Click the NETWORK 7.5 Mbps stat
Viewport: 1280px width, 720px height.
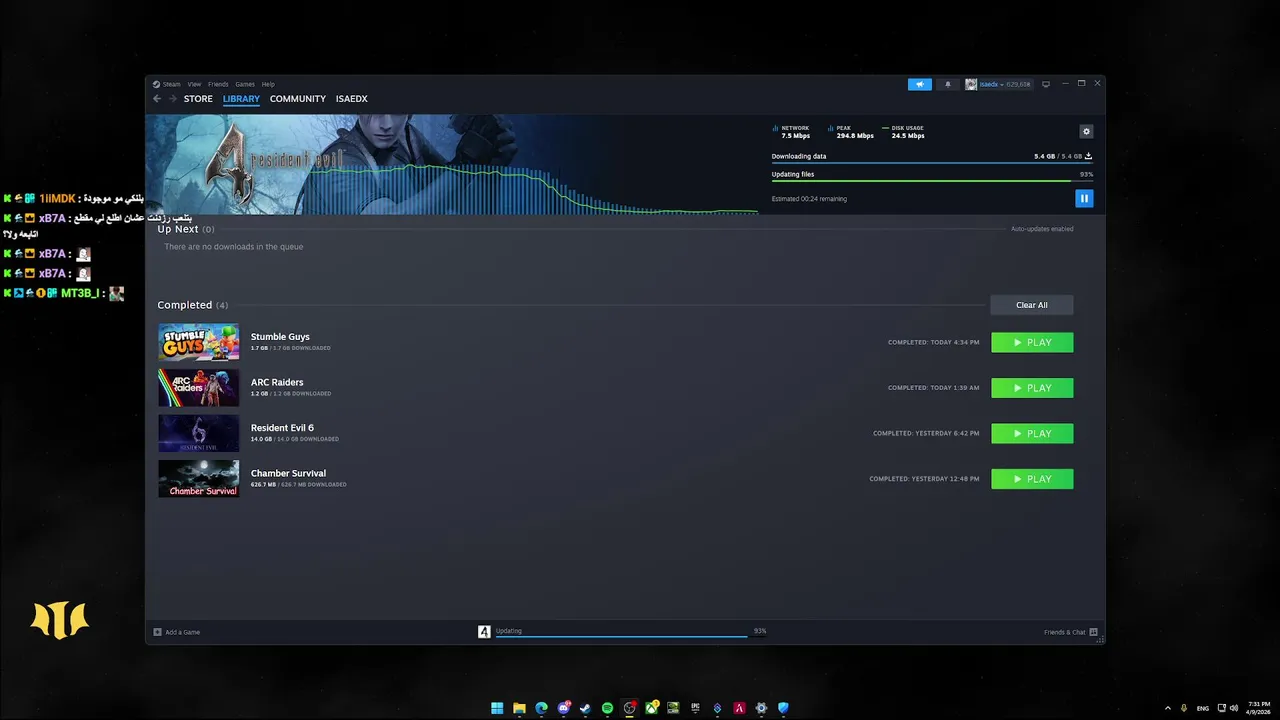791,132
